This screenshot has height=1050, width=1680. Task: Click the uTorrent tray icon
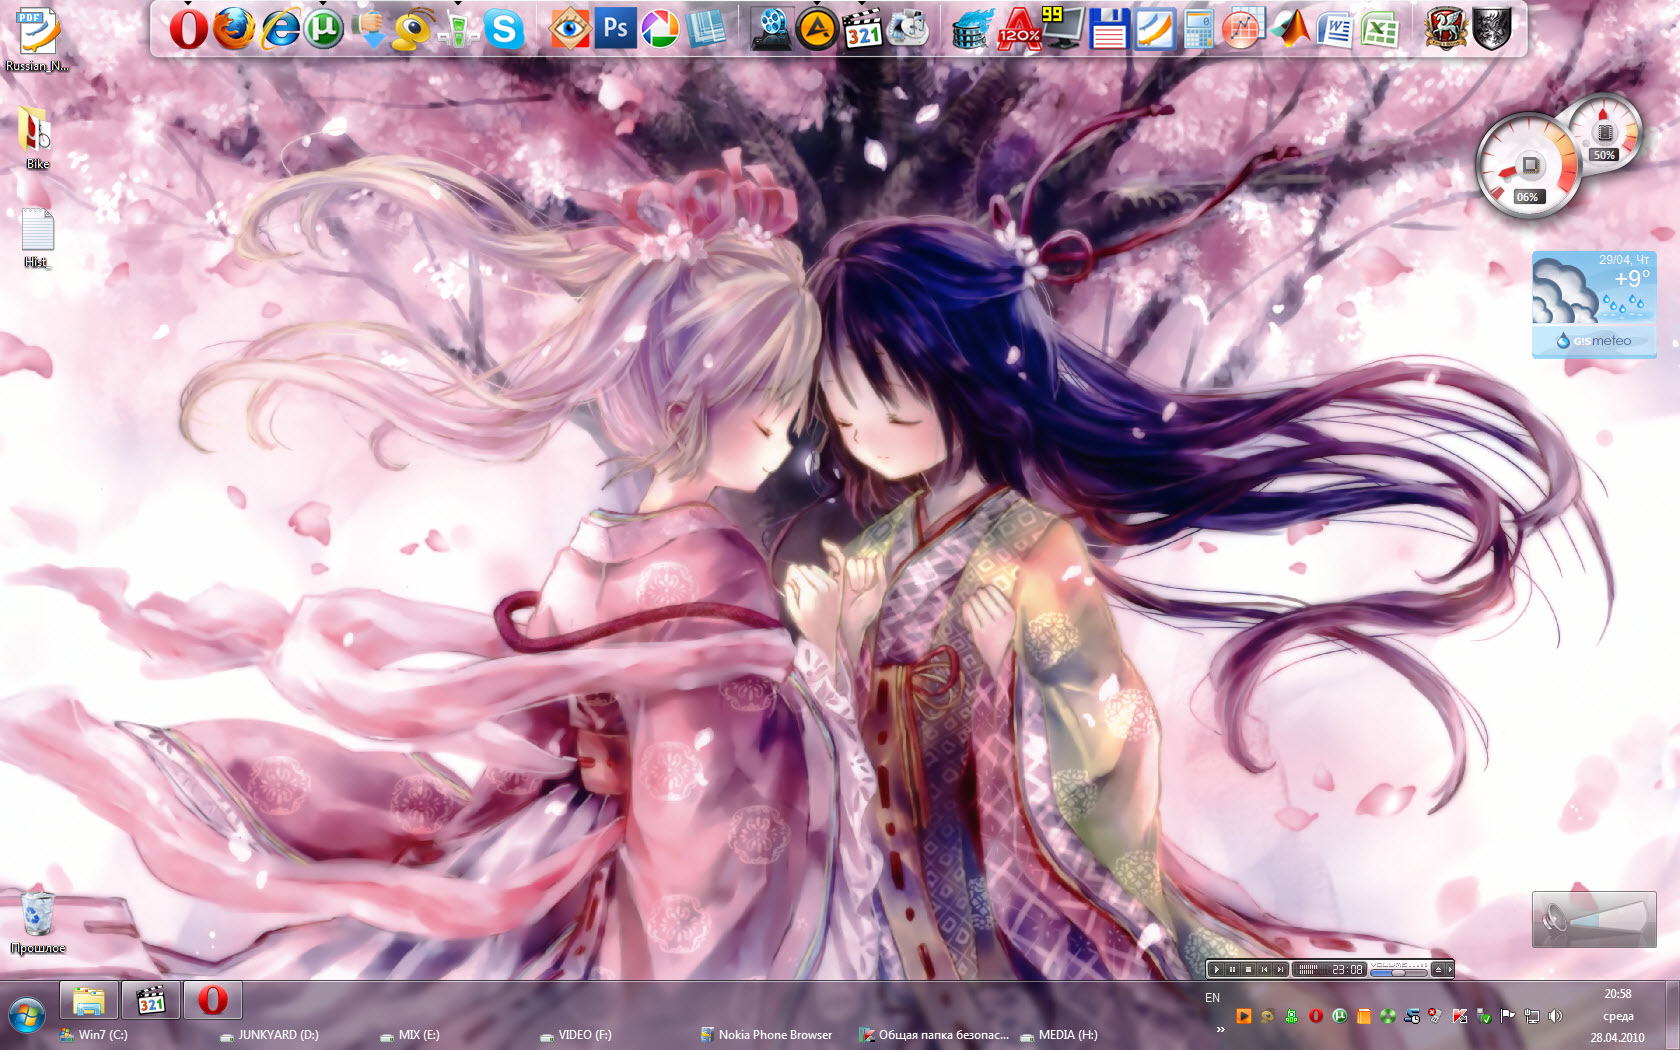pyautogui.click(x=1340, y=1016)
